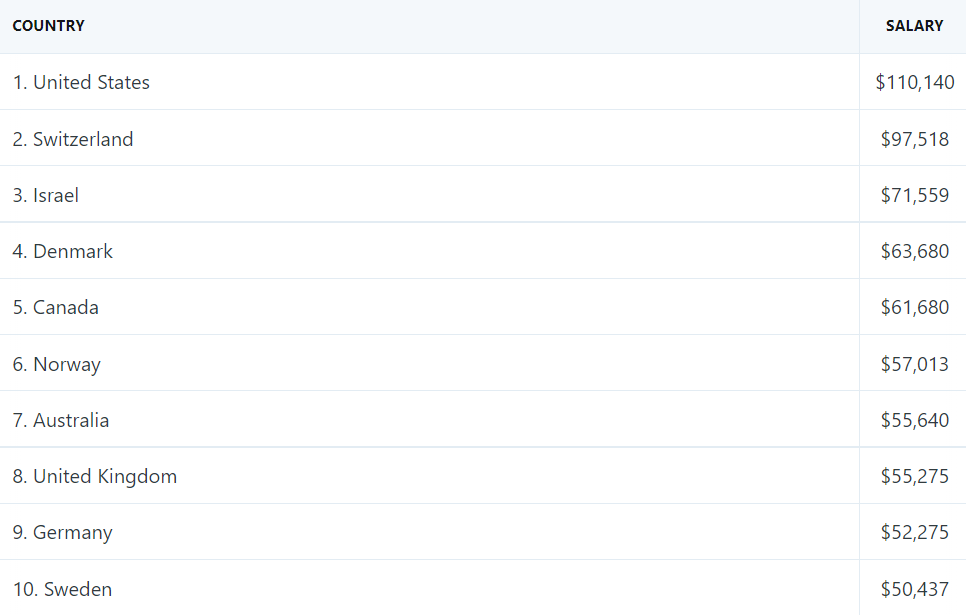Select the $57,013 salary figure
This screenshot has width=966, height=615.
915,364
